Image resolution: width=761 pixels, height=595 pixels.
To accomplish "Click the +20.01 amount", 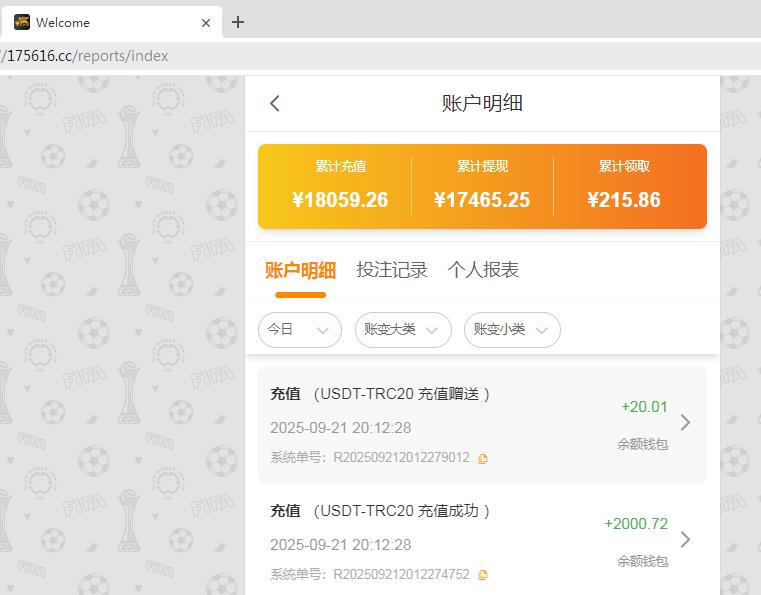I will [x=645, y=407].
